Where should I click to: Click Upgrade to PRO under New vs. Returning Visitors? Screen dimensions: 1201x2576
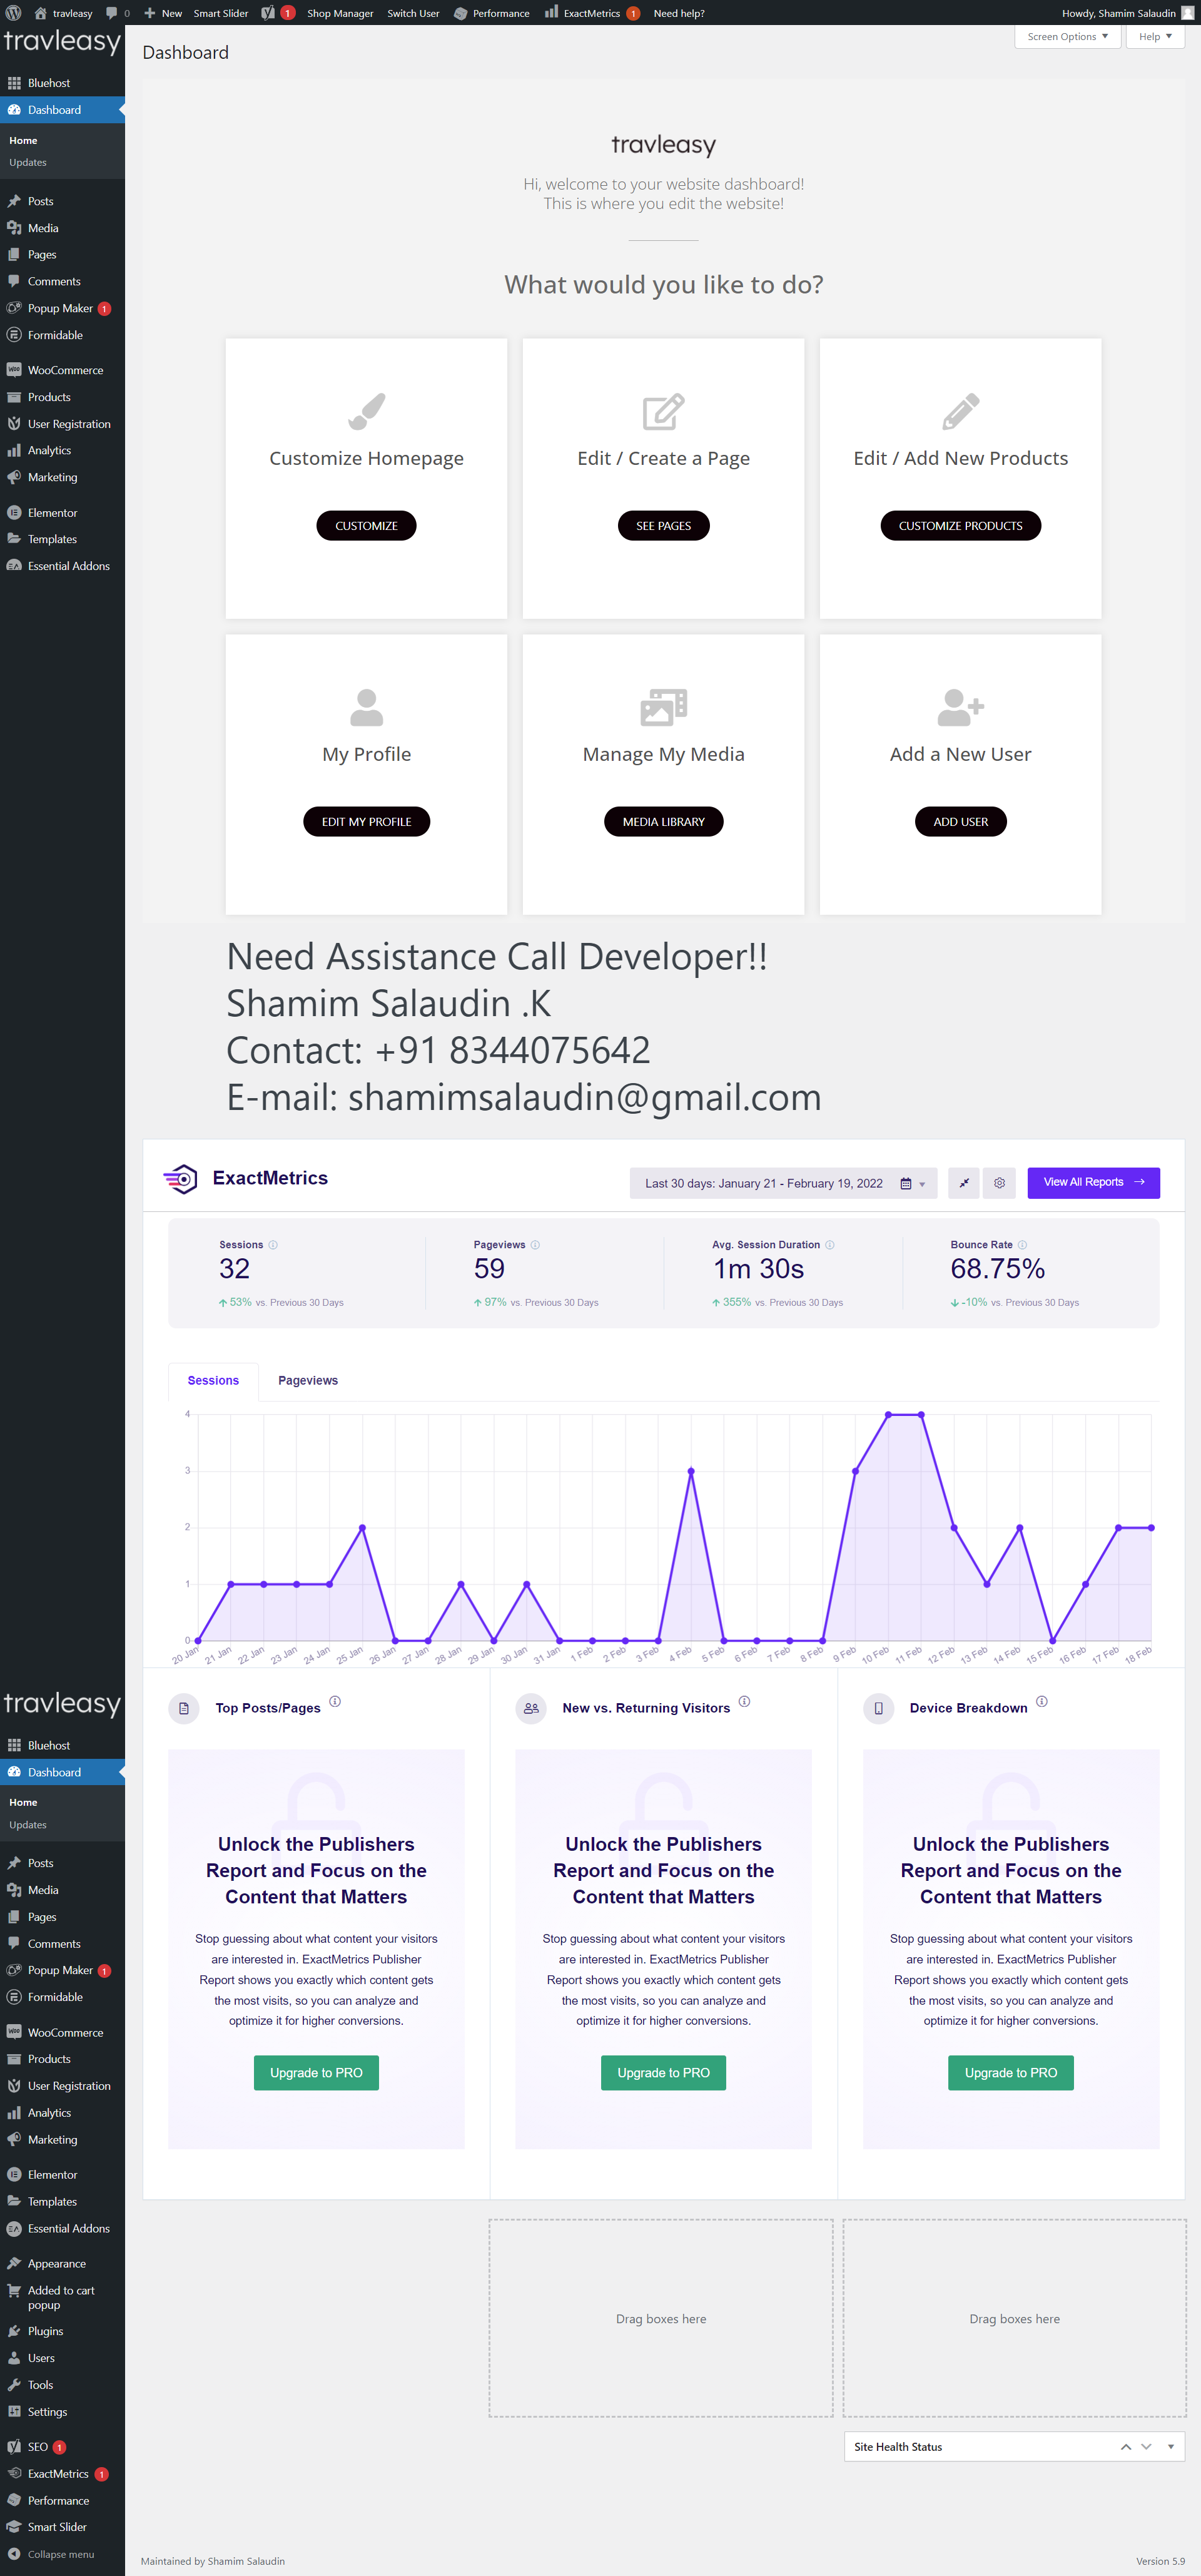[663, 2073]
